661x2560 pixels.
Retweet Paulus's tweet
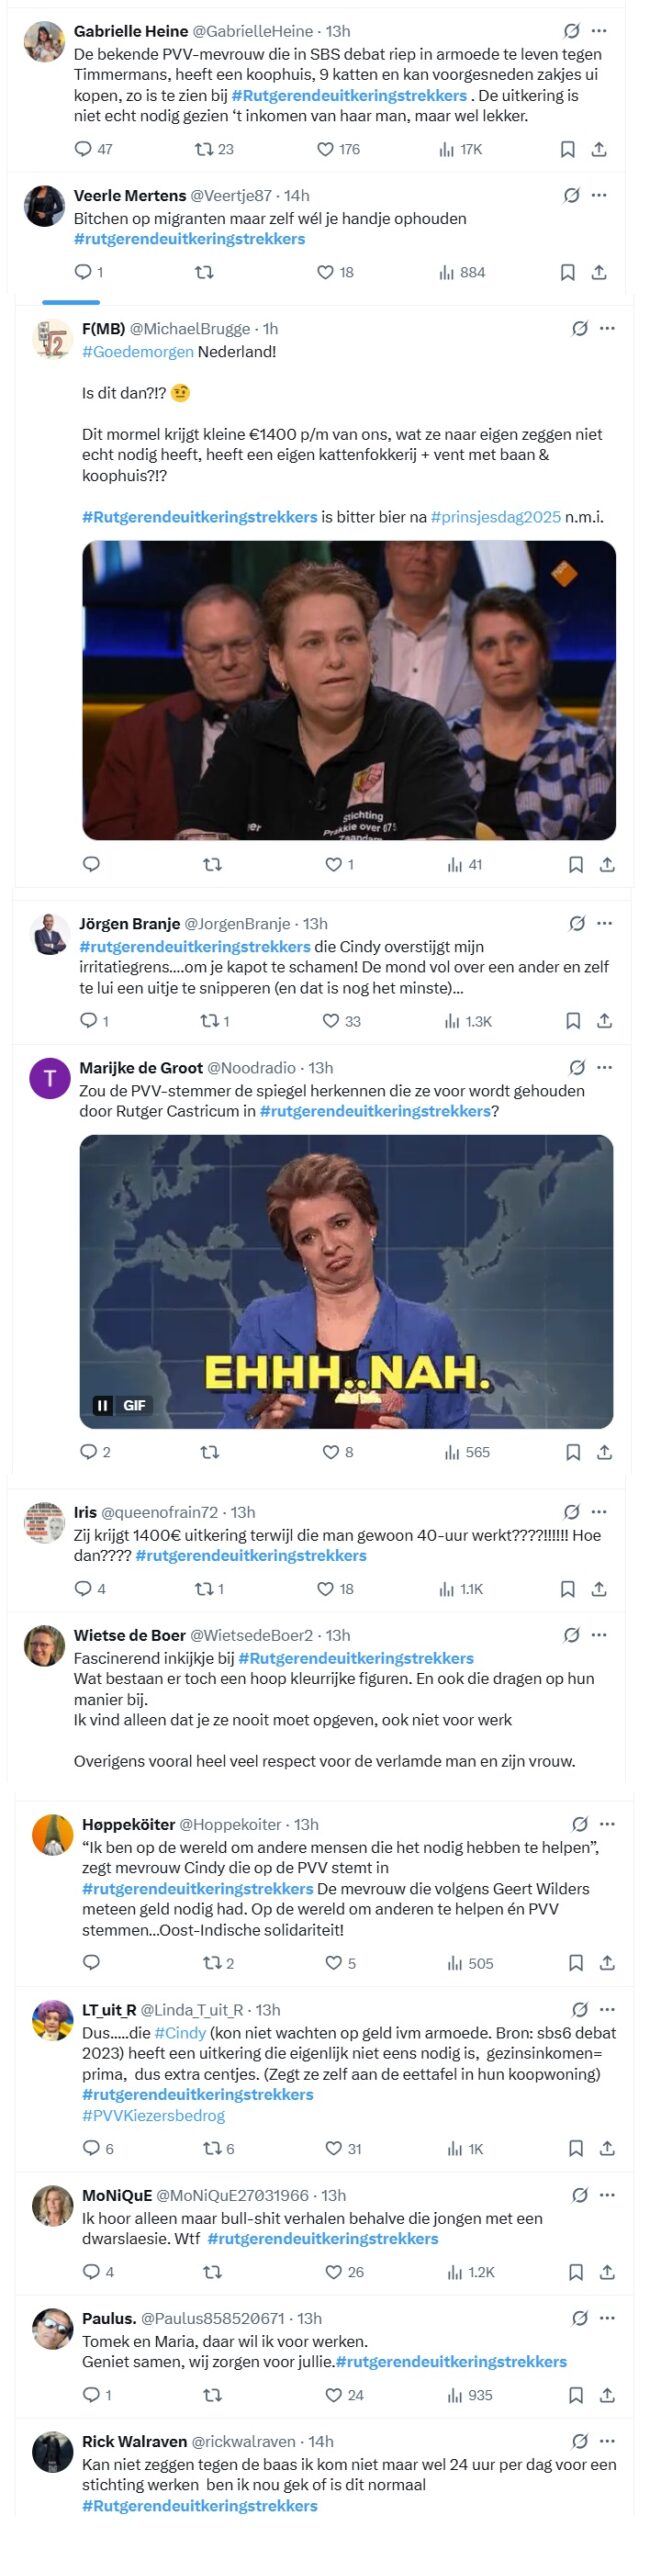212,2395
